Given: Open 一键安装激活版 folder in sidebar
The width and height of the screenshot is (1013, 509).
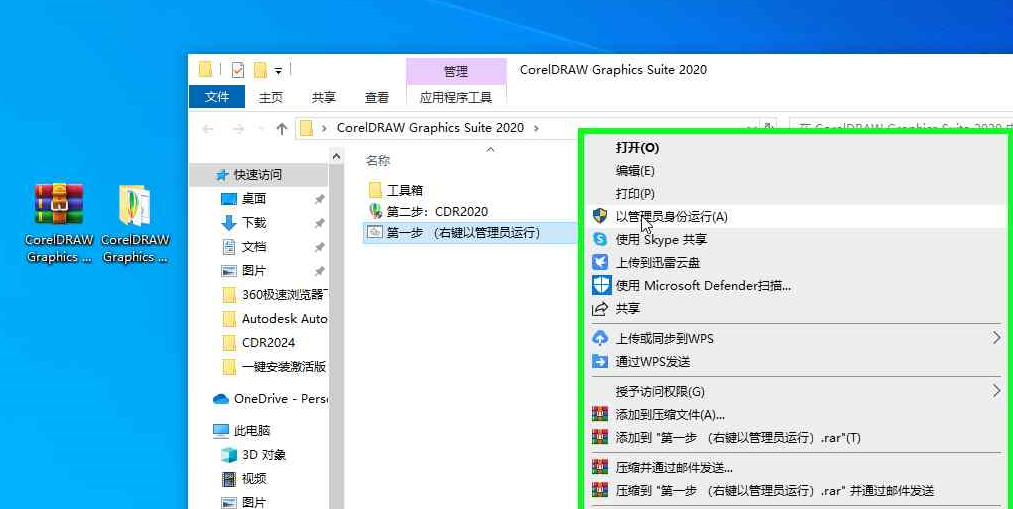Looking at the screenshot, I should 275,367.
